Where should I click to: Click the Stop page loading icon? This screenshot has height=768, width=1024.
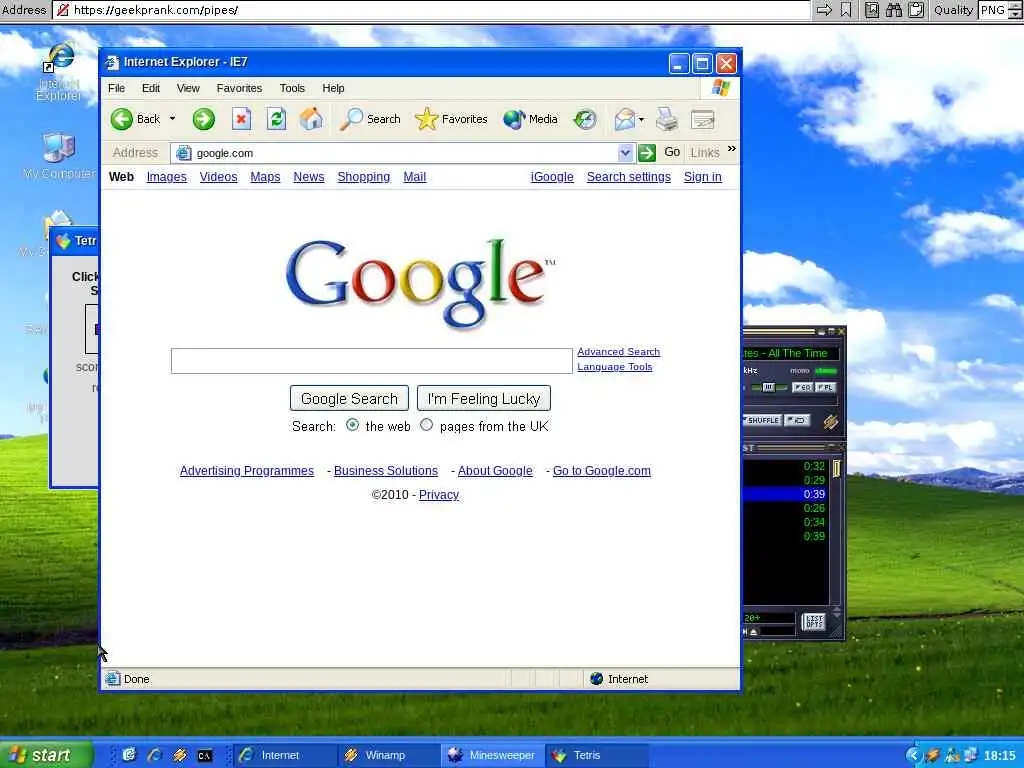pos(241,119)
